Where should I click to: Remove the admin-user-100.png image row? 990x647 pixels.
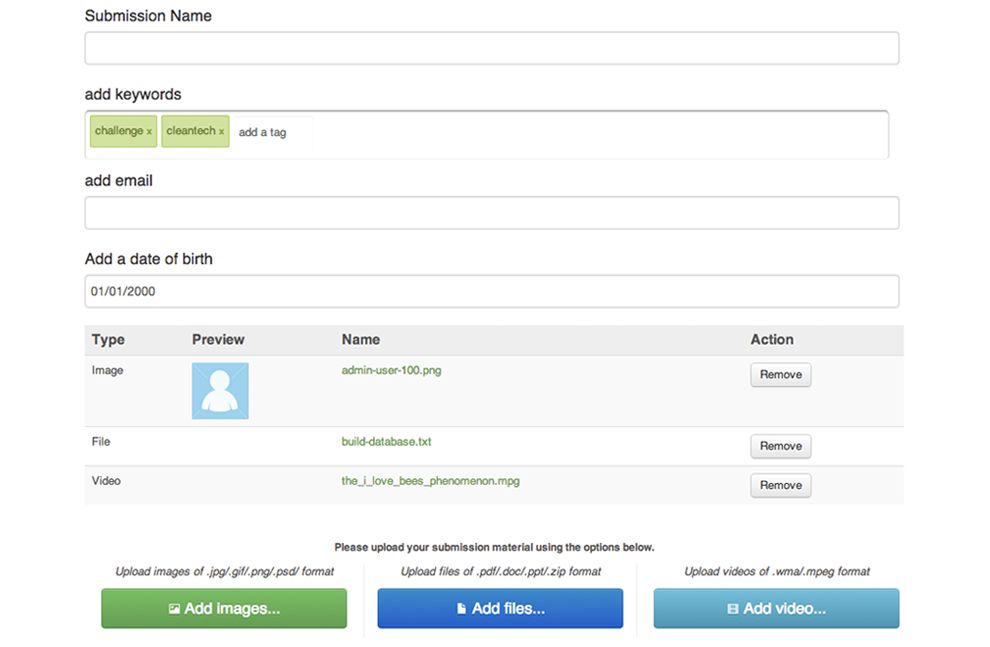click(x=780, y=375)
